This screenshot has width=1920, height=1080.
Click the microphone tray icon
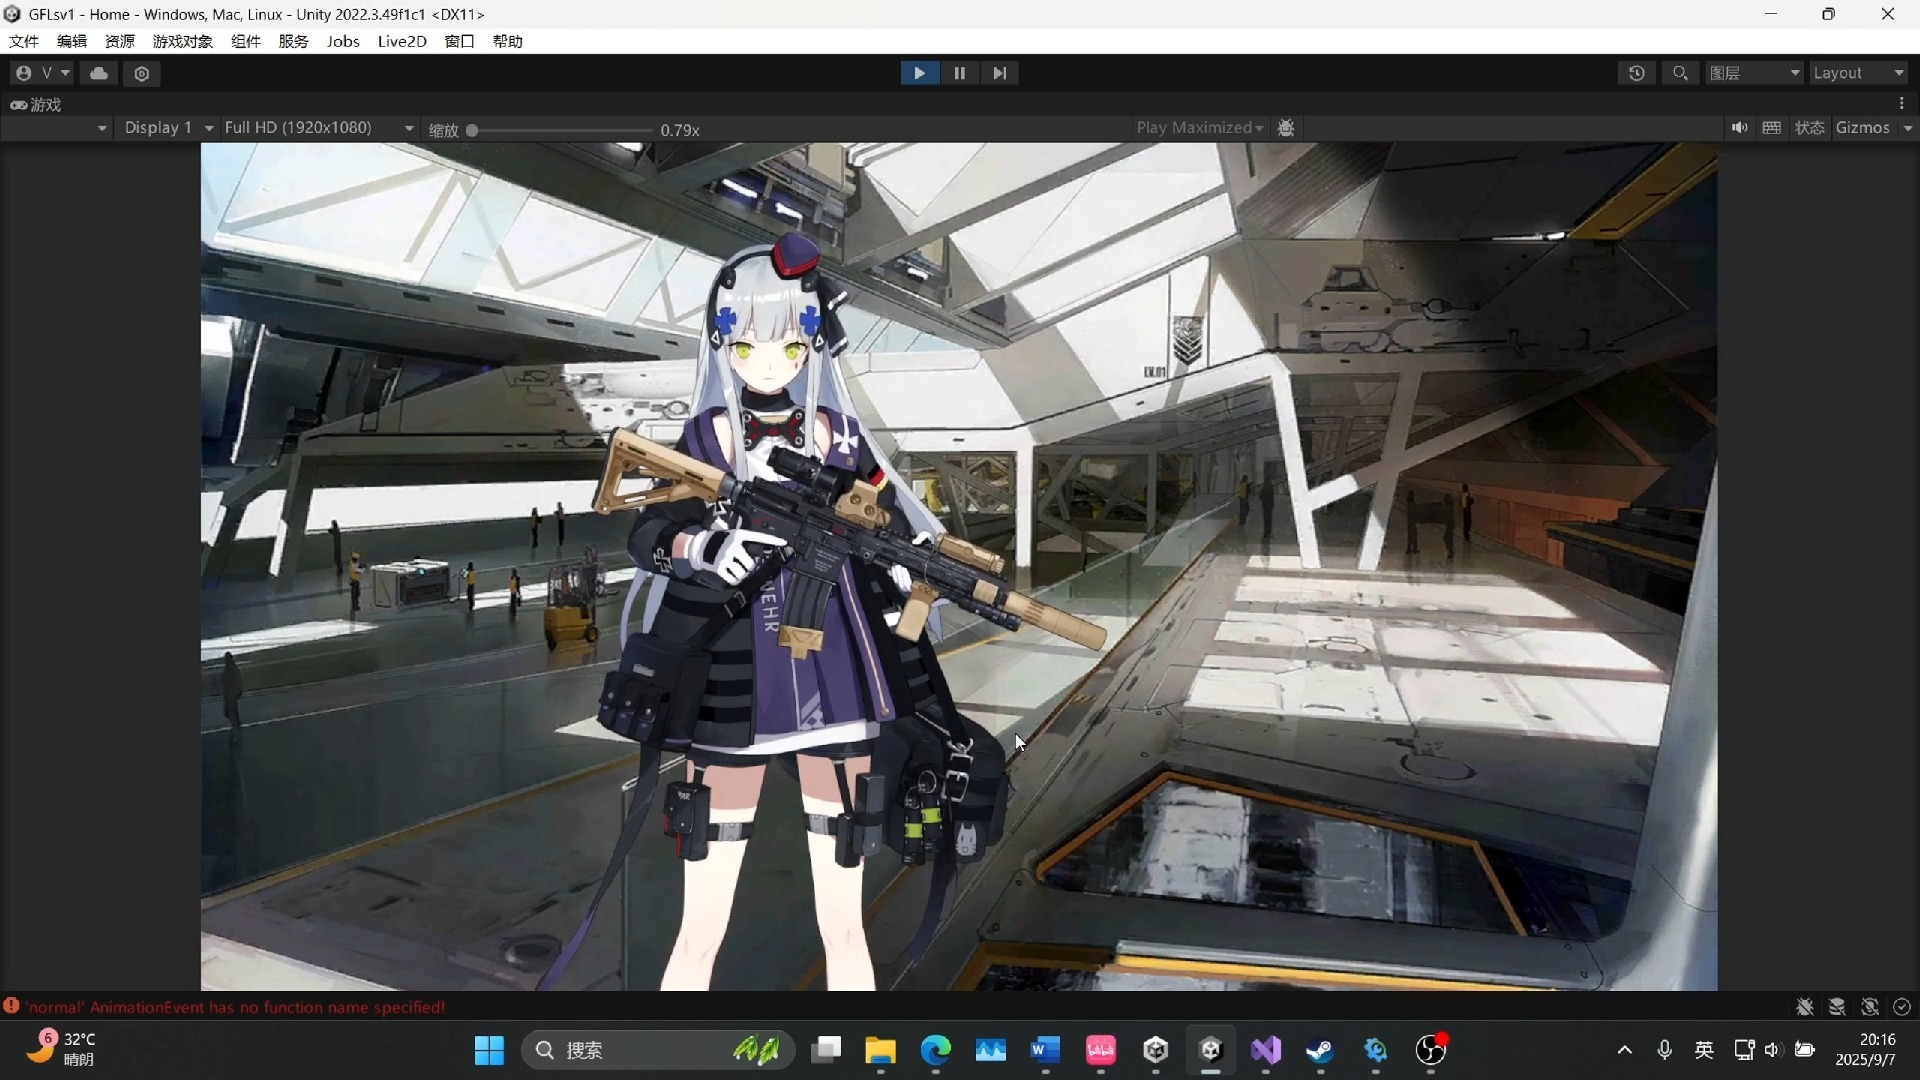(x=1665, y=1050)
